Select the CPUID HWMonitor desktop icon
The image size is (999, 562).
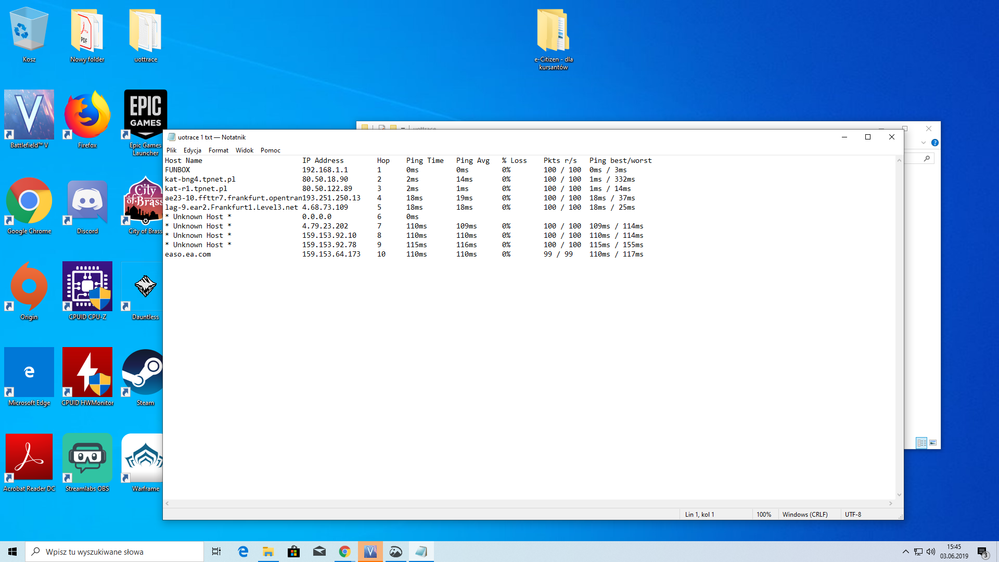87,374
